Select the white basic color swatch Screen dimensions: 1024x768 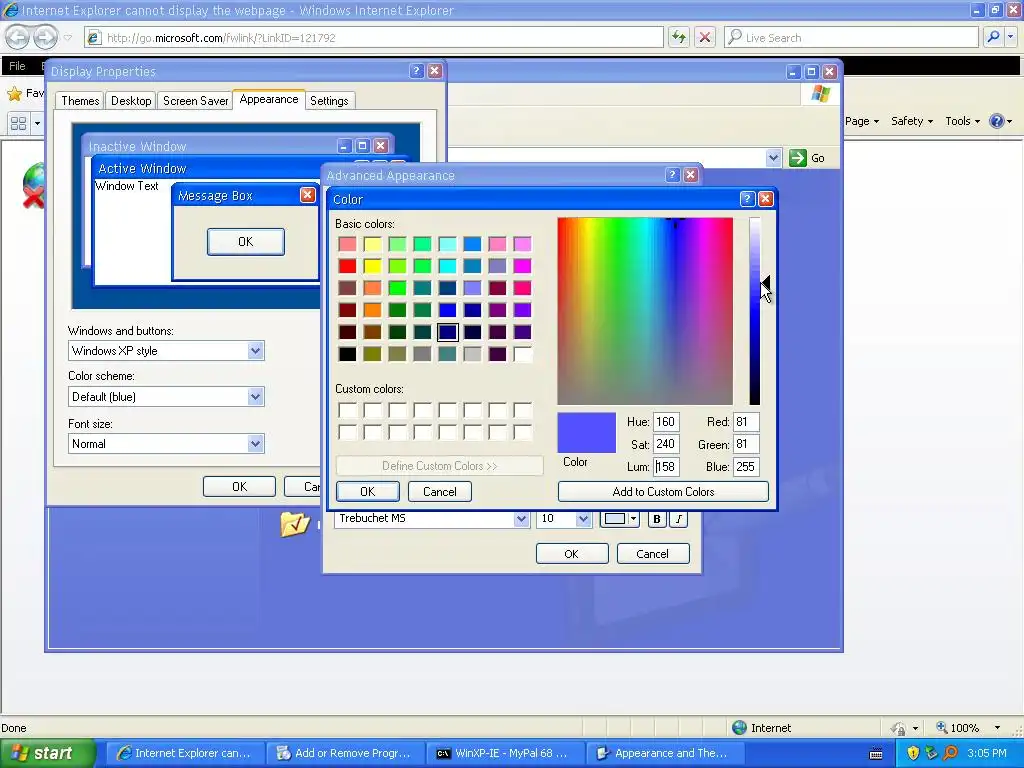522,354
